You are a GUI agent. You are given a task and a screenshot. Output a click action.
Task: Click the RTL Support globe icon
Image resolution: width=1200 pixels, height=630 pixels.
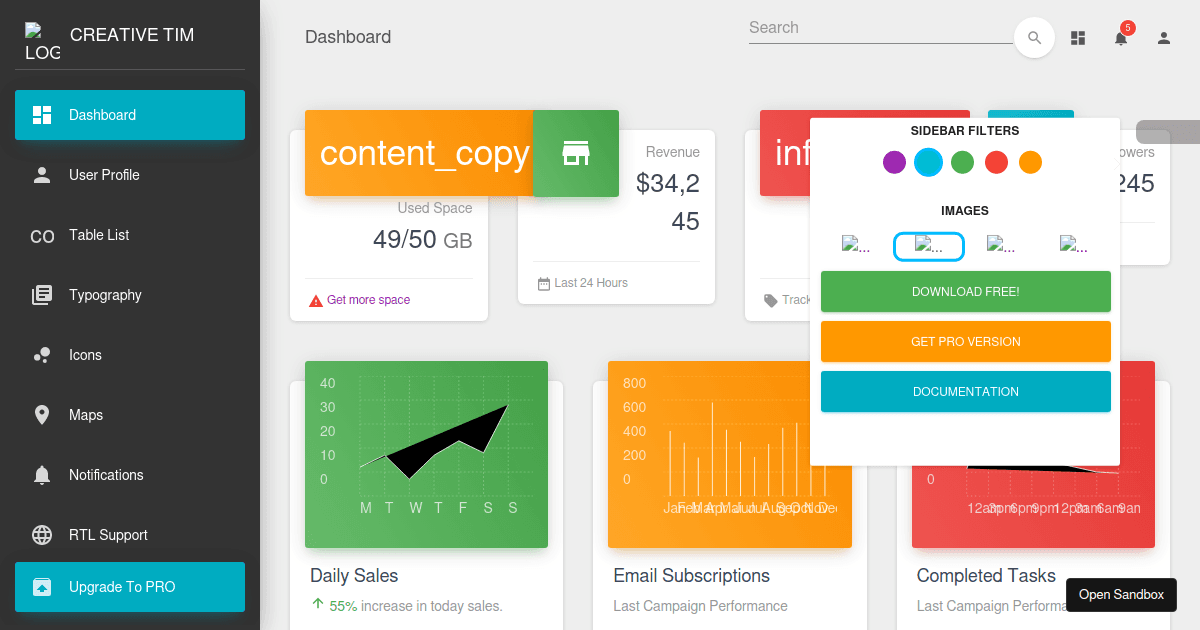tap(41, 535)
